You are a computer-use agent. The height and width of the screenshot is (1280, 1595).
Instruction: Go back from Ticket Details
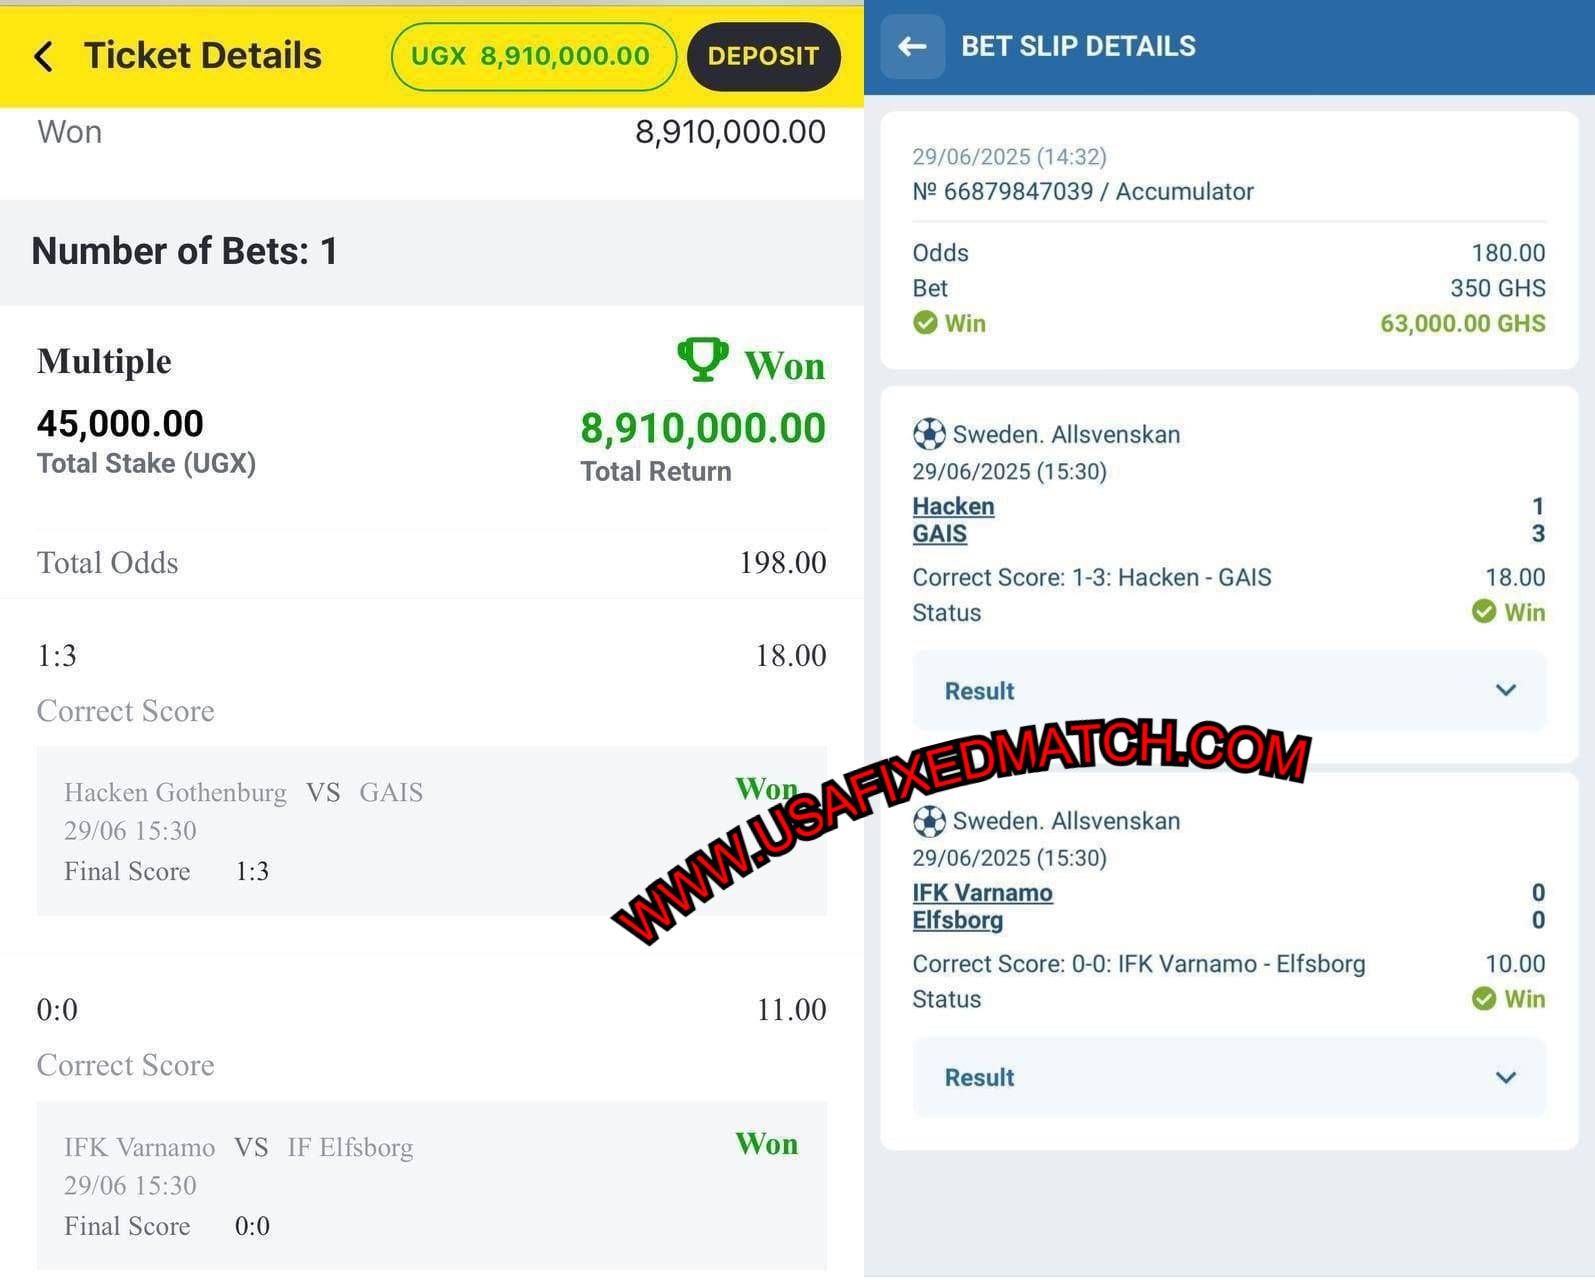tap(43, 56)
